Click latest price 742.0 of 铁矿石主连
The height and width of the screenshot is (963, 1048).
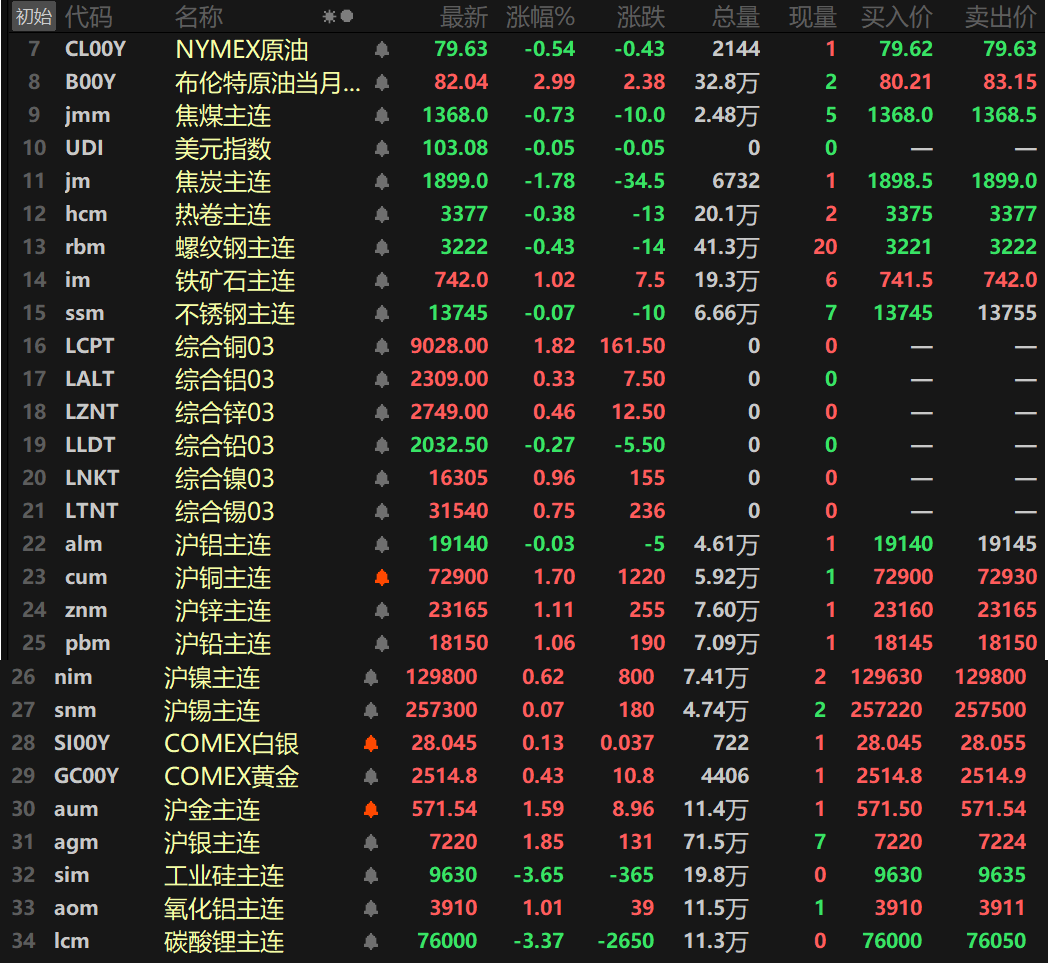(x=461, y=280)
